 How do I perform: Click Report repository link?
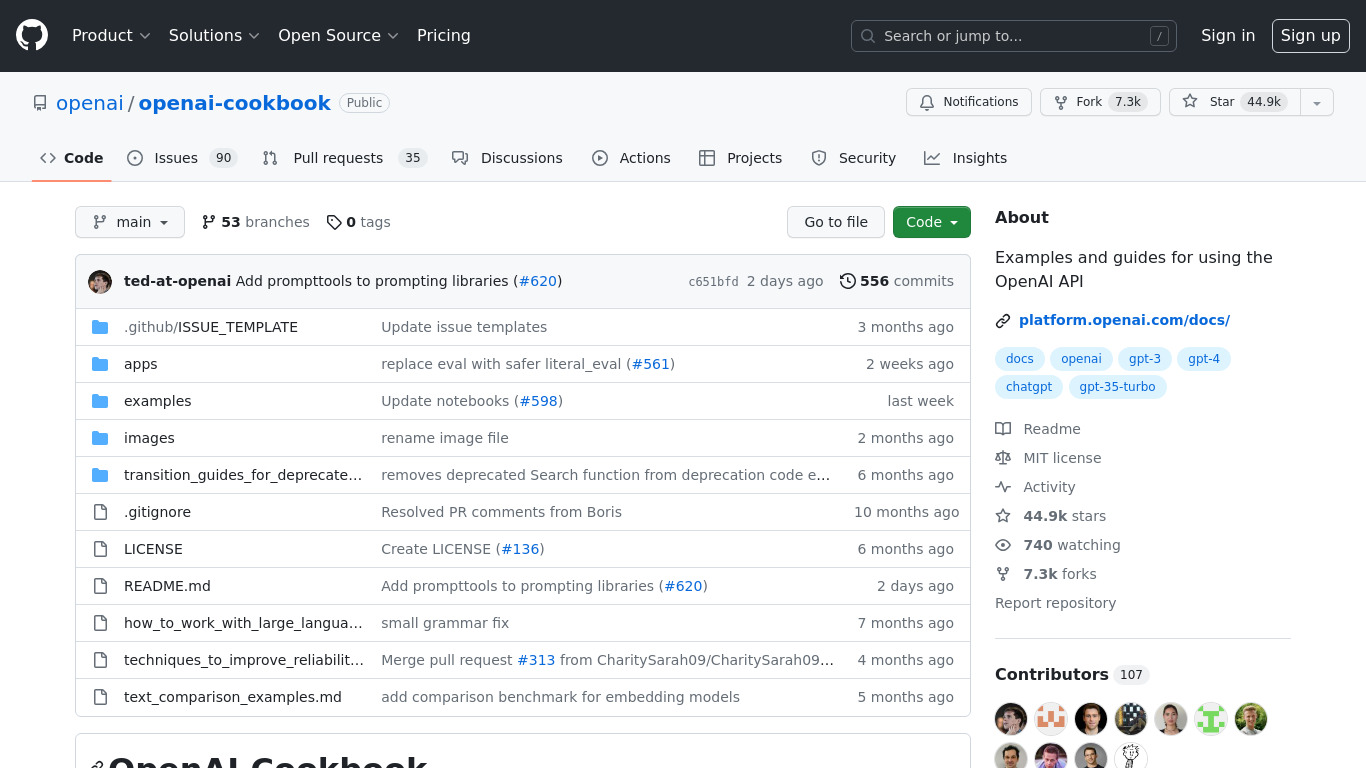click(x=1055, y=603)
